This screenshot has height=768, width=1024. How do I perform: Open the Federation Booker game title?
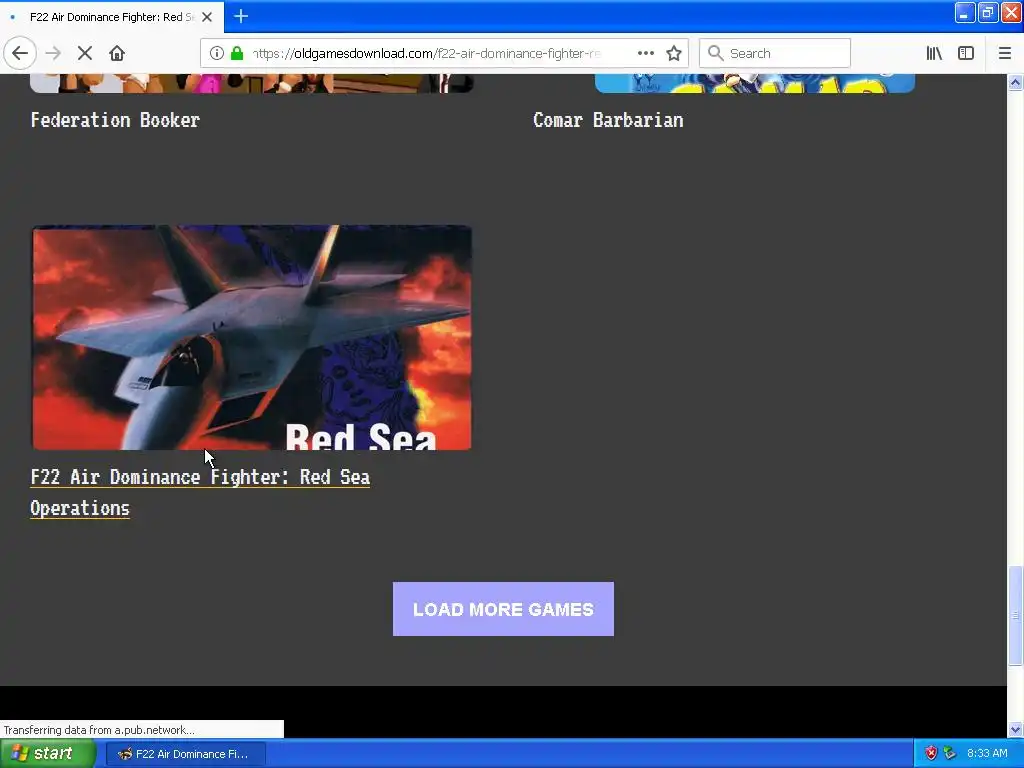[x=115, y=120]
